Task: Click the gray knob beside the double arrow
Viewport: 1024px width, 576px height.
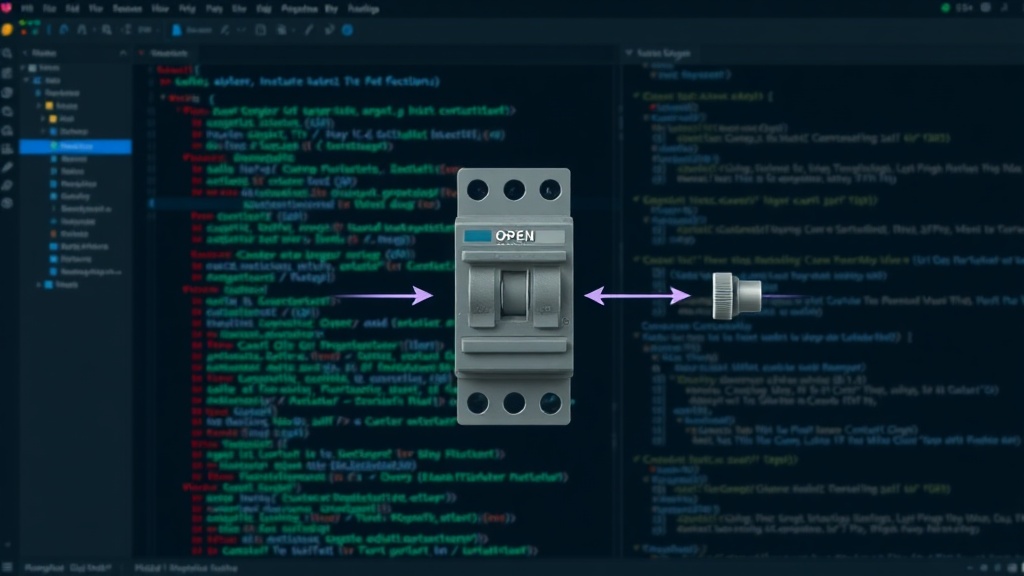Action: (x=737, y=296)
